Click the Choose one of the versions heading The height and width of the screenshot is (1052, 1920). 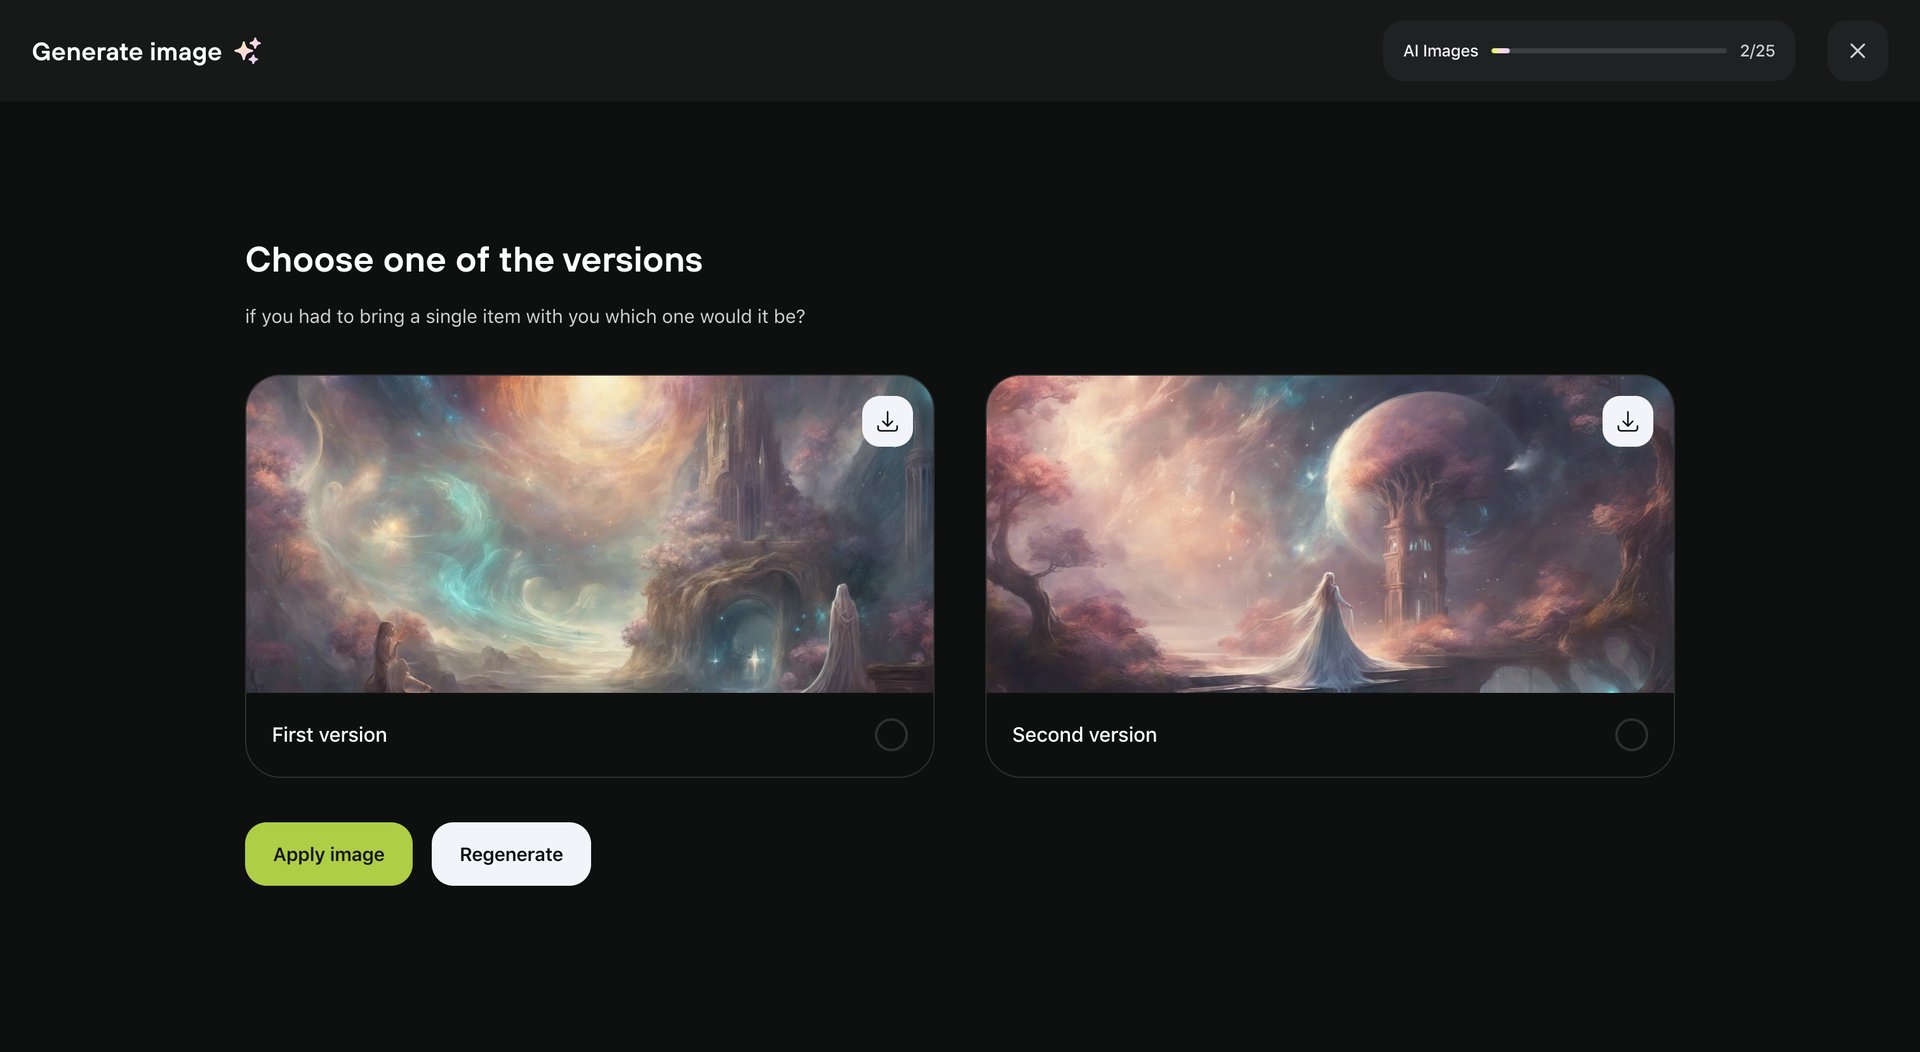pos(474,259)
